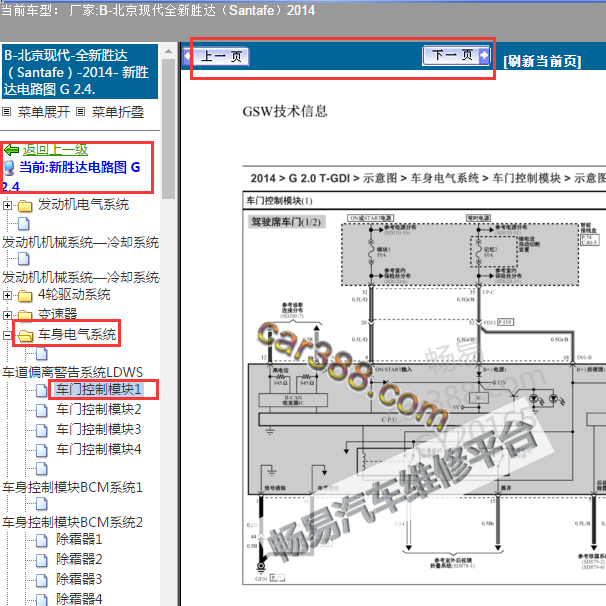Open 发动机电气系统 folder icon

(x=25, y=206)
